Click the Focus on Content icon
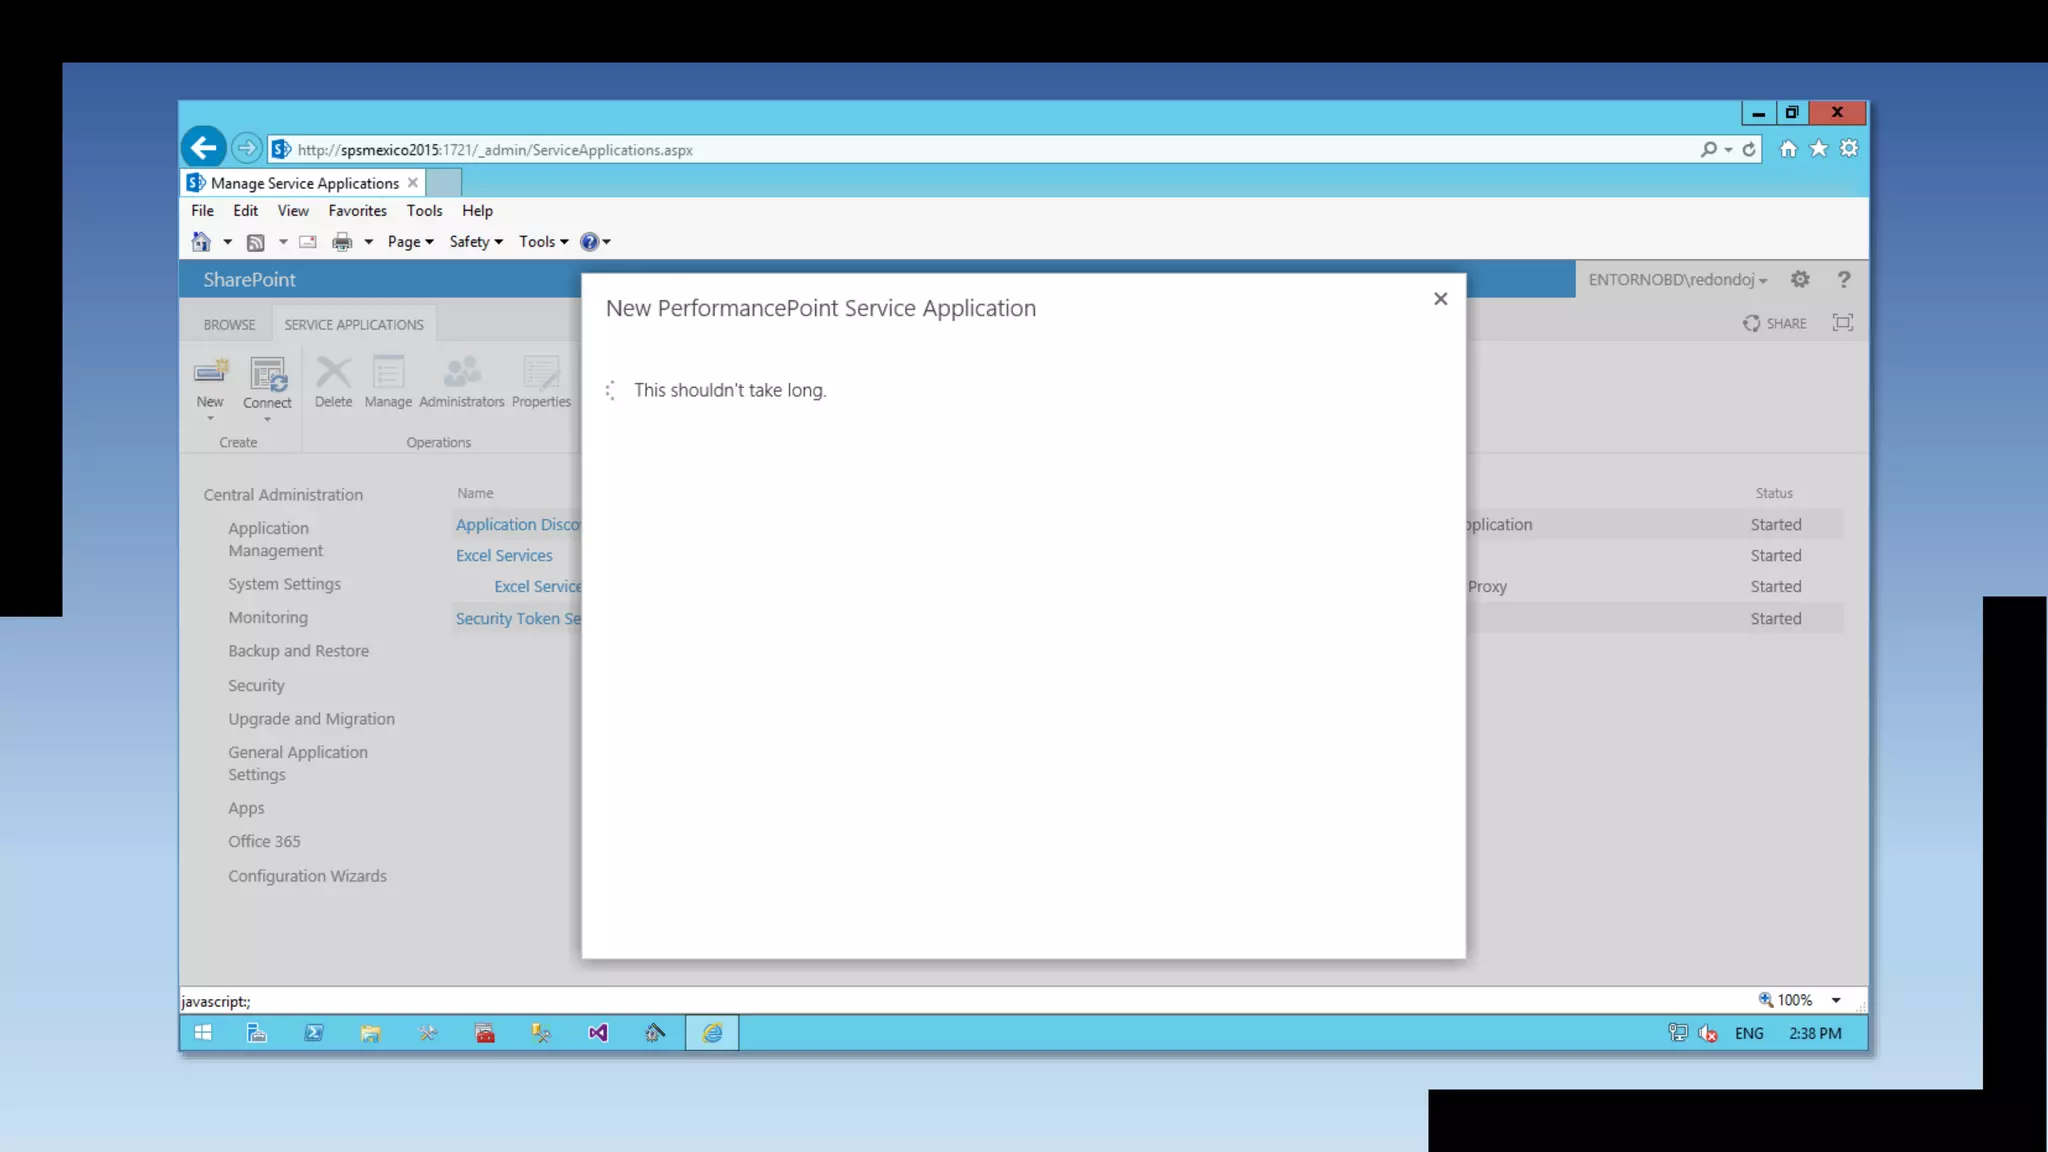 [1842, 323]
